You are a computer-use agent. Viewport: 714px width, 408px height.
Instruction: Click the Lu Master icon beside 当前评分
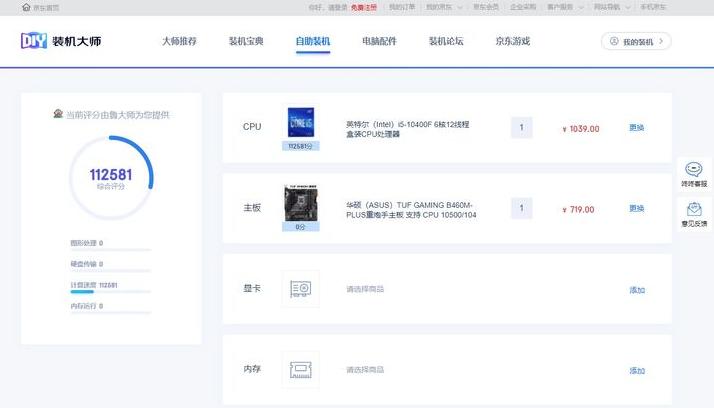pyautogui.click(x=58, y=114)
